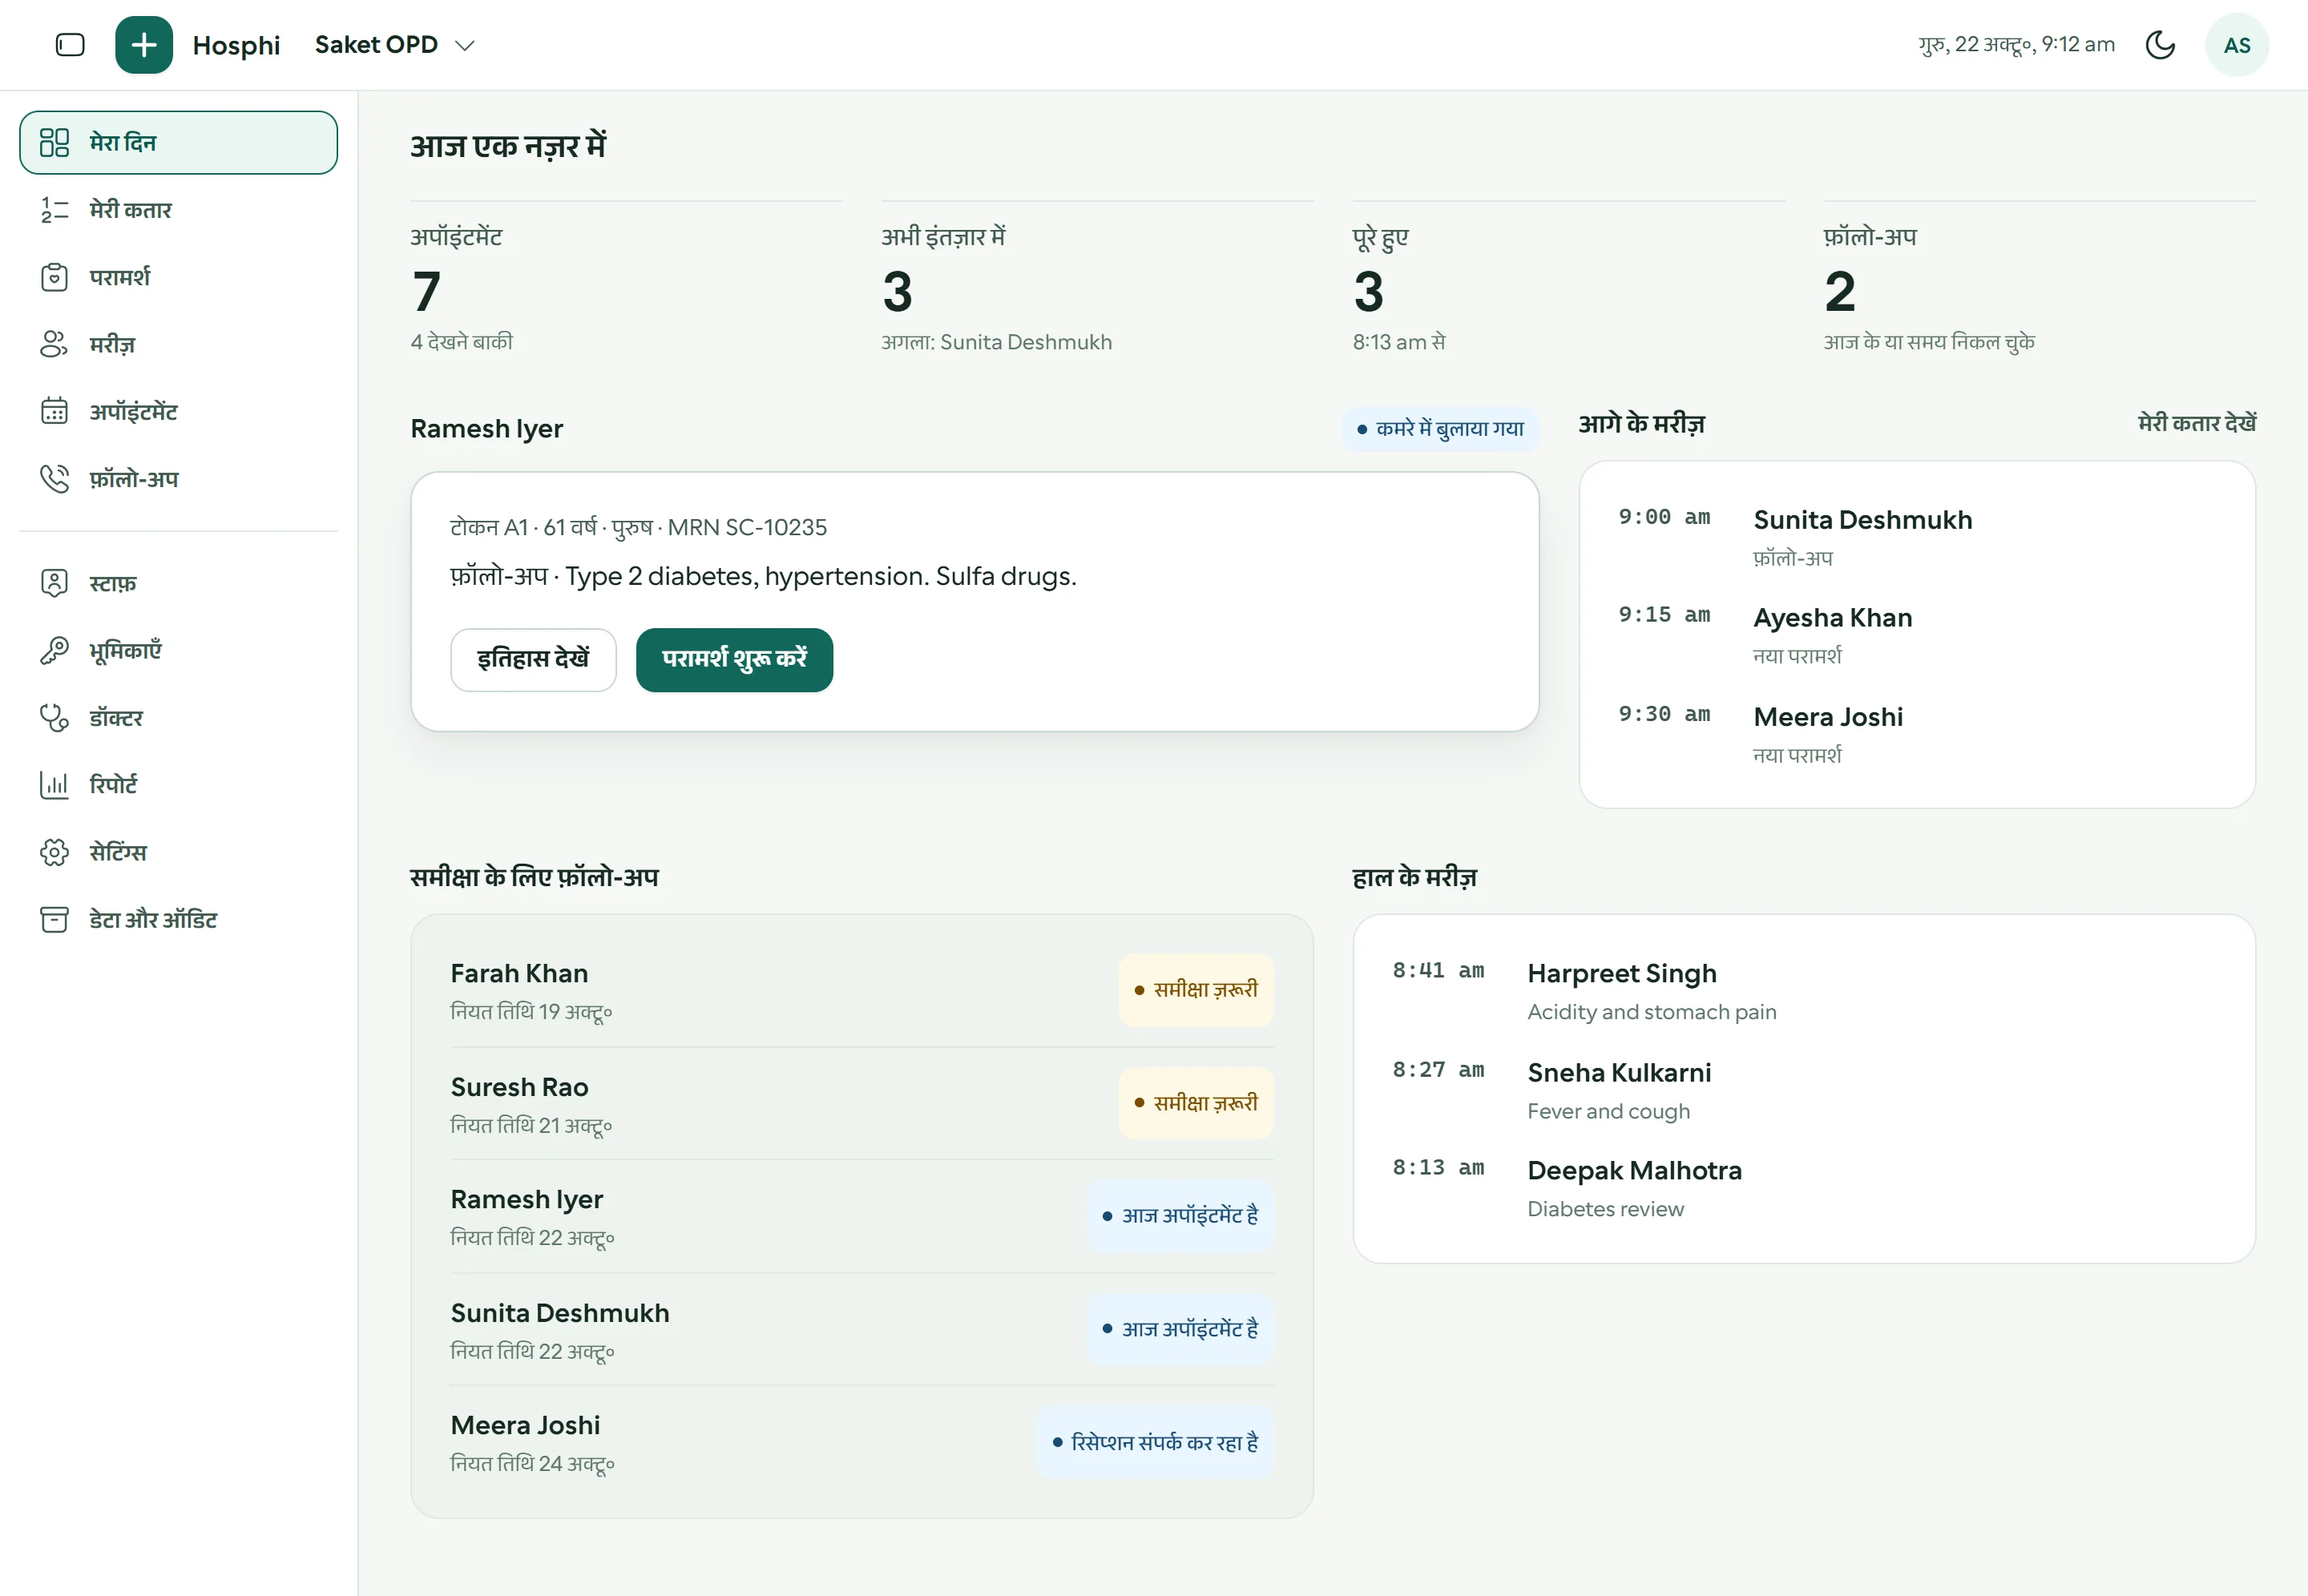
Task: Toggle the sidebar collapse icon
Action: point(70,45)
